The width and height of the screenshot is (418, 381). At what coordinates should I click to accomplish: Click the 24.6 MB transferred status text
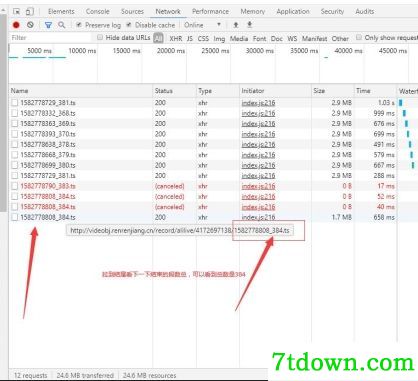pyautogui.click(x=85, y=375)
